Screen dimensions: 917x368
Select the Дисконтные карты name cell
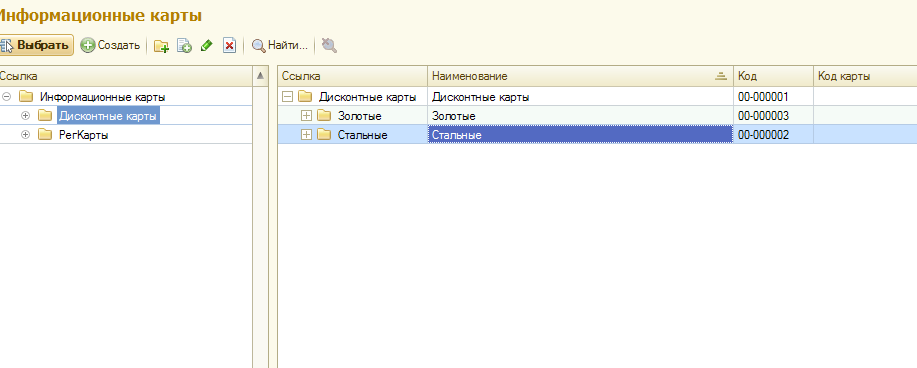580,97
